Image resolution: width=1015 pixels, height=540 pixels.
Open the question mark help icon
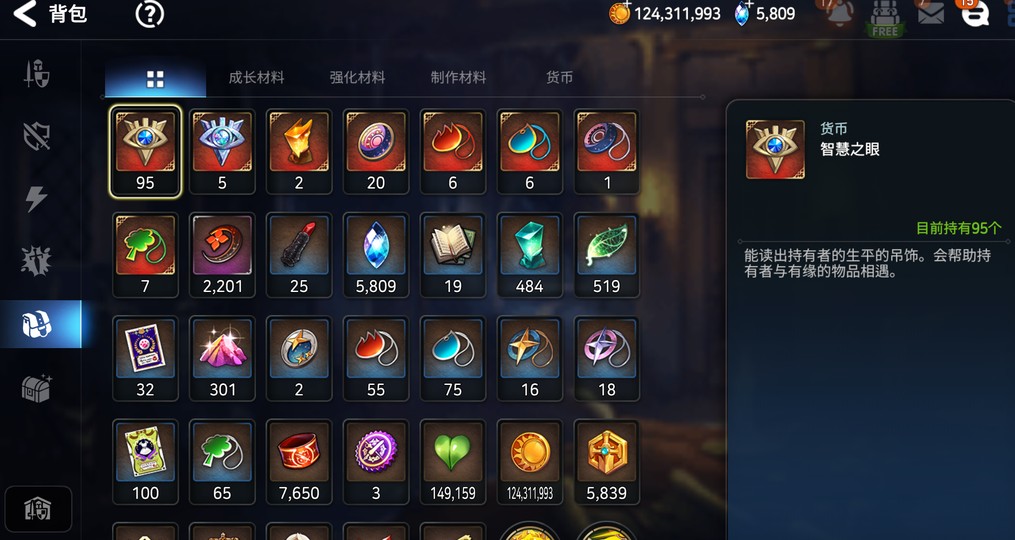pyautogui.click(x=150, y=14)
